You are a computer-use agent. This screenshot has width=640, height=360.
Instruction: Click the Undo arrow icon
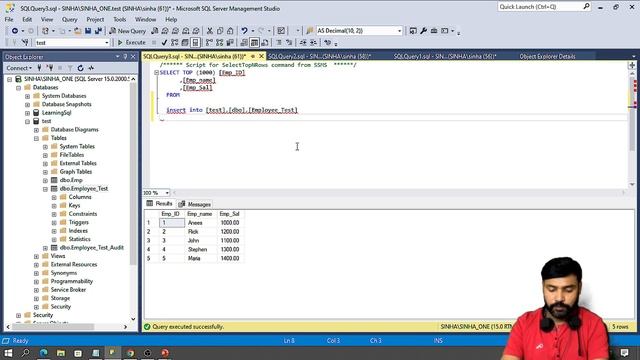tap(244, 31)
